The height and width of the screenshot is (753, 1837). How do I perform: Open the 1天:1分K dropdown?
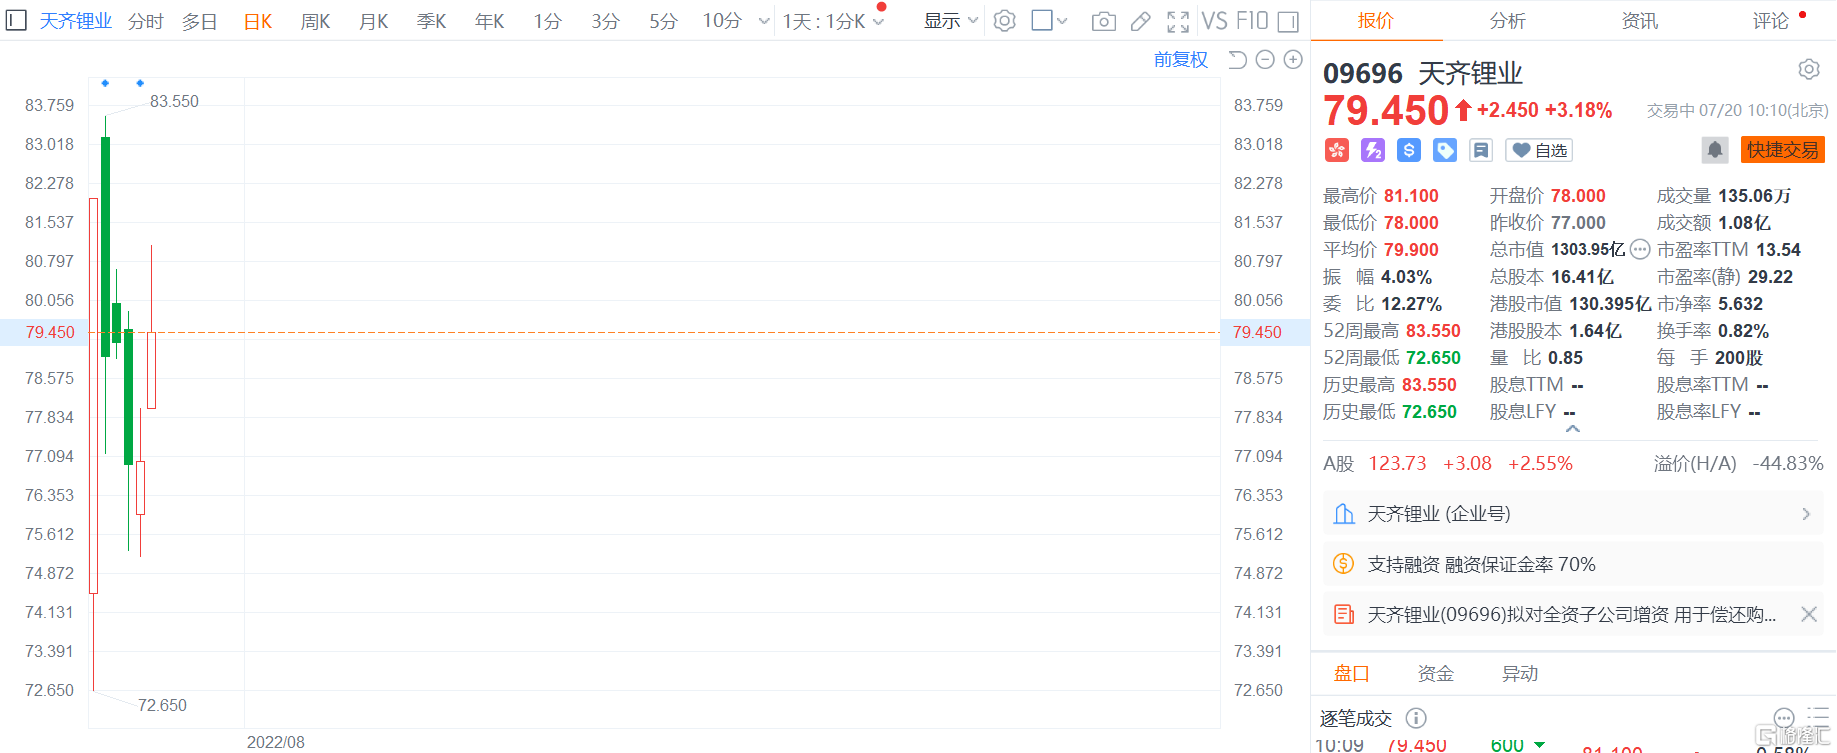point(833,21)
